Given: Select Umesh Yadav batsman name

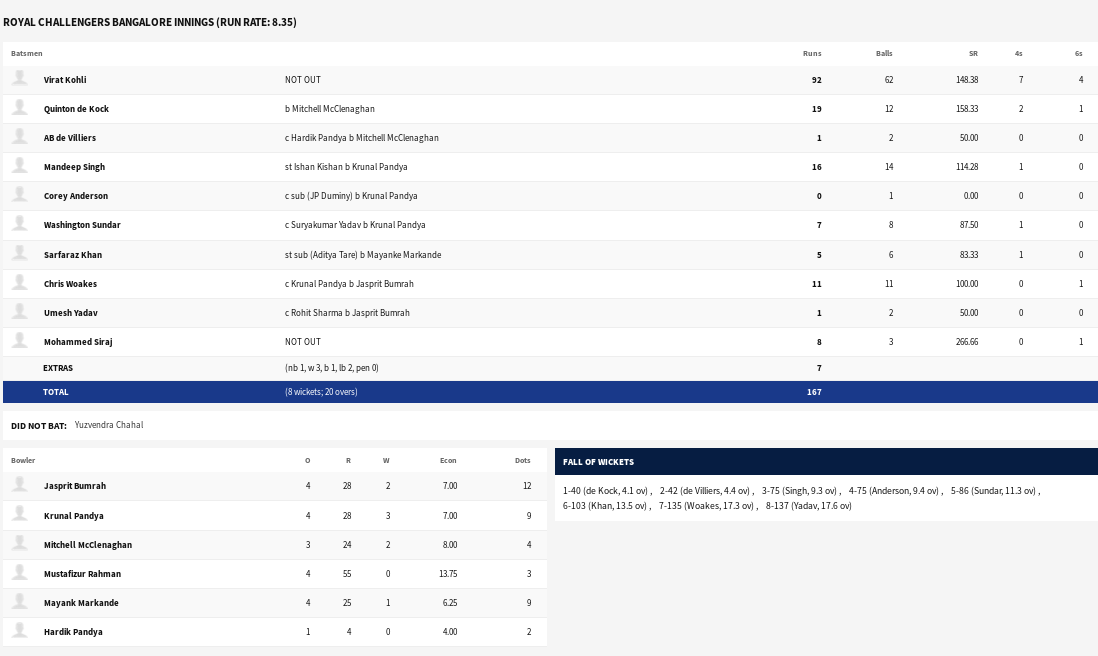Looking at the screenshot, I should [x=71, y=313].
